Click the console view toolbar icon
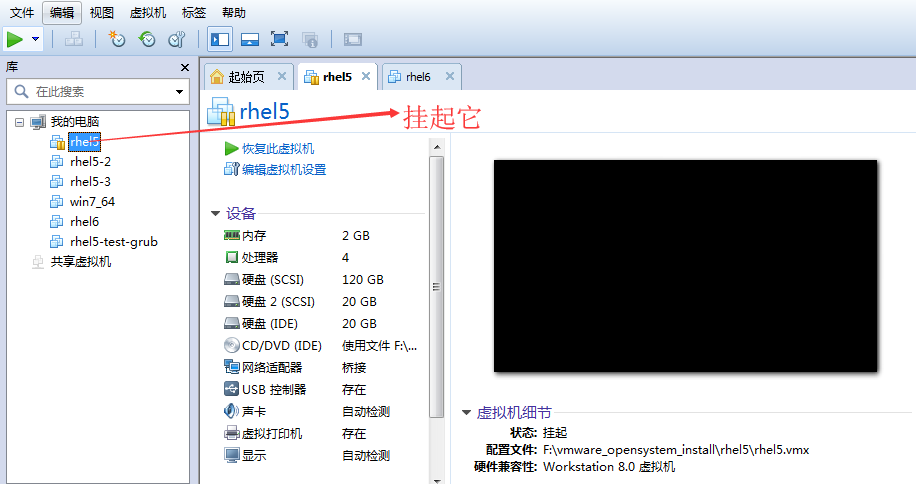This screenshot has width=916, height=484. point(353,39)
